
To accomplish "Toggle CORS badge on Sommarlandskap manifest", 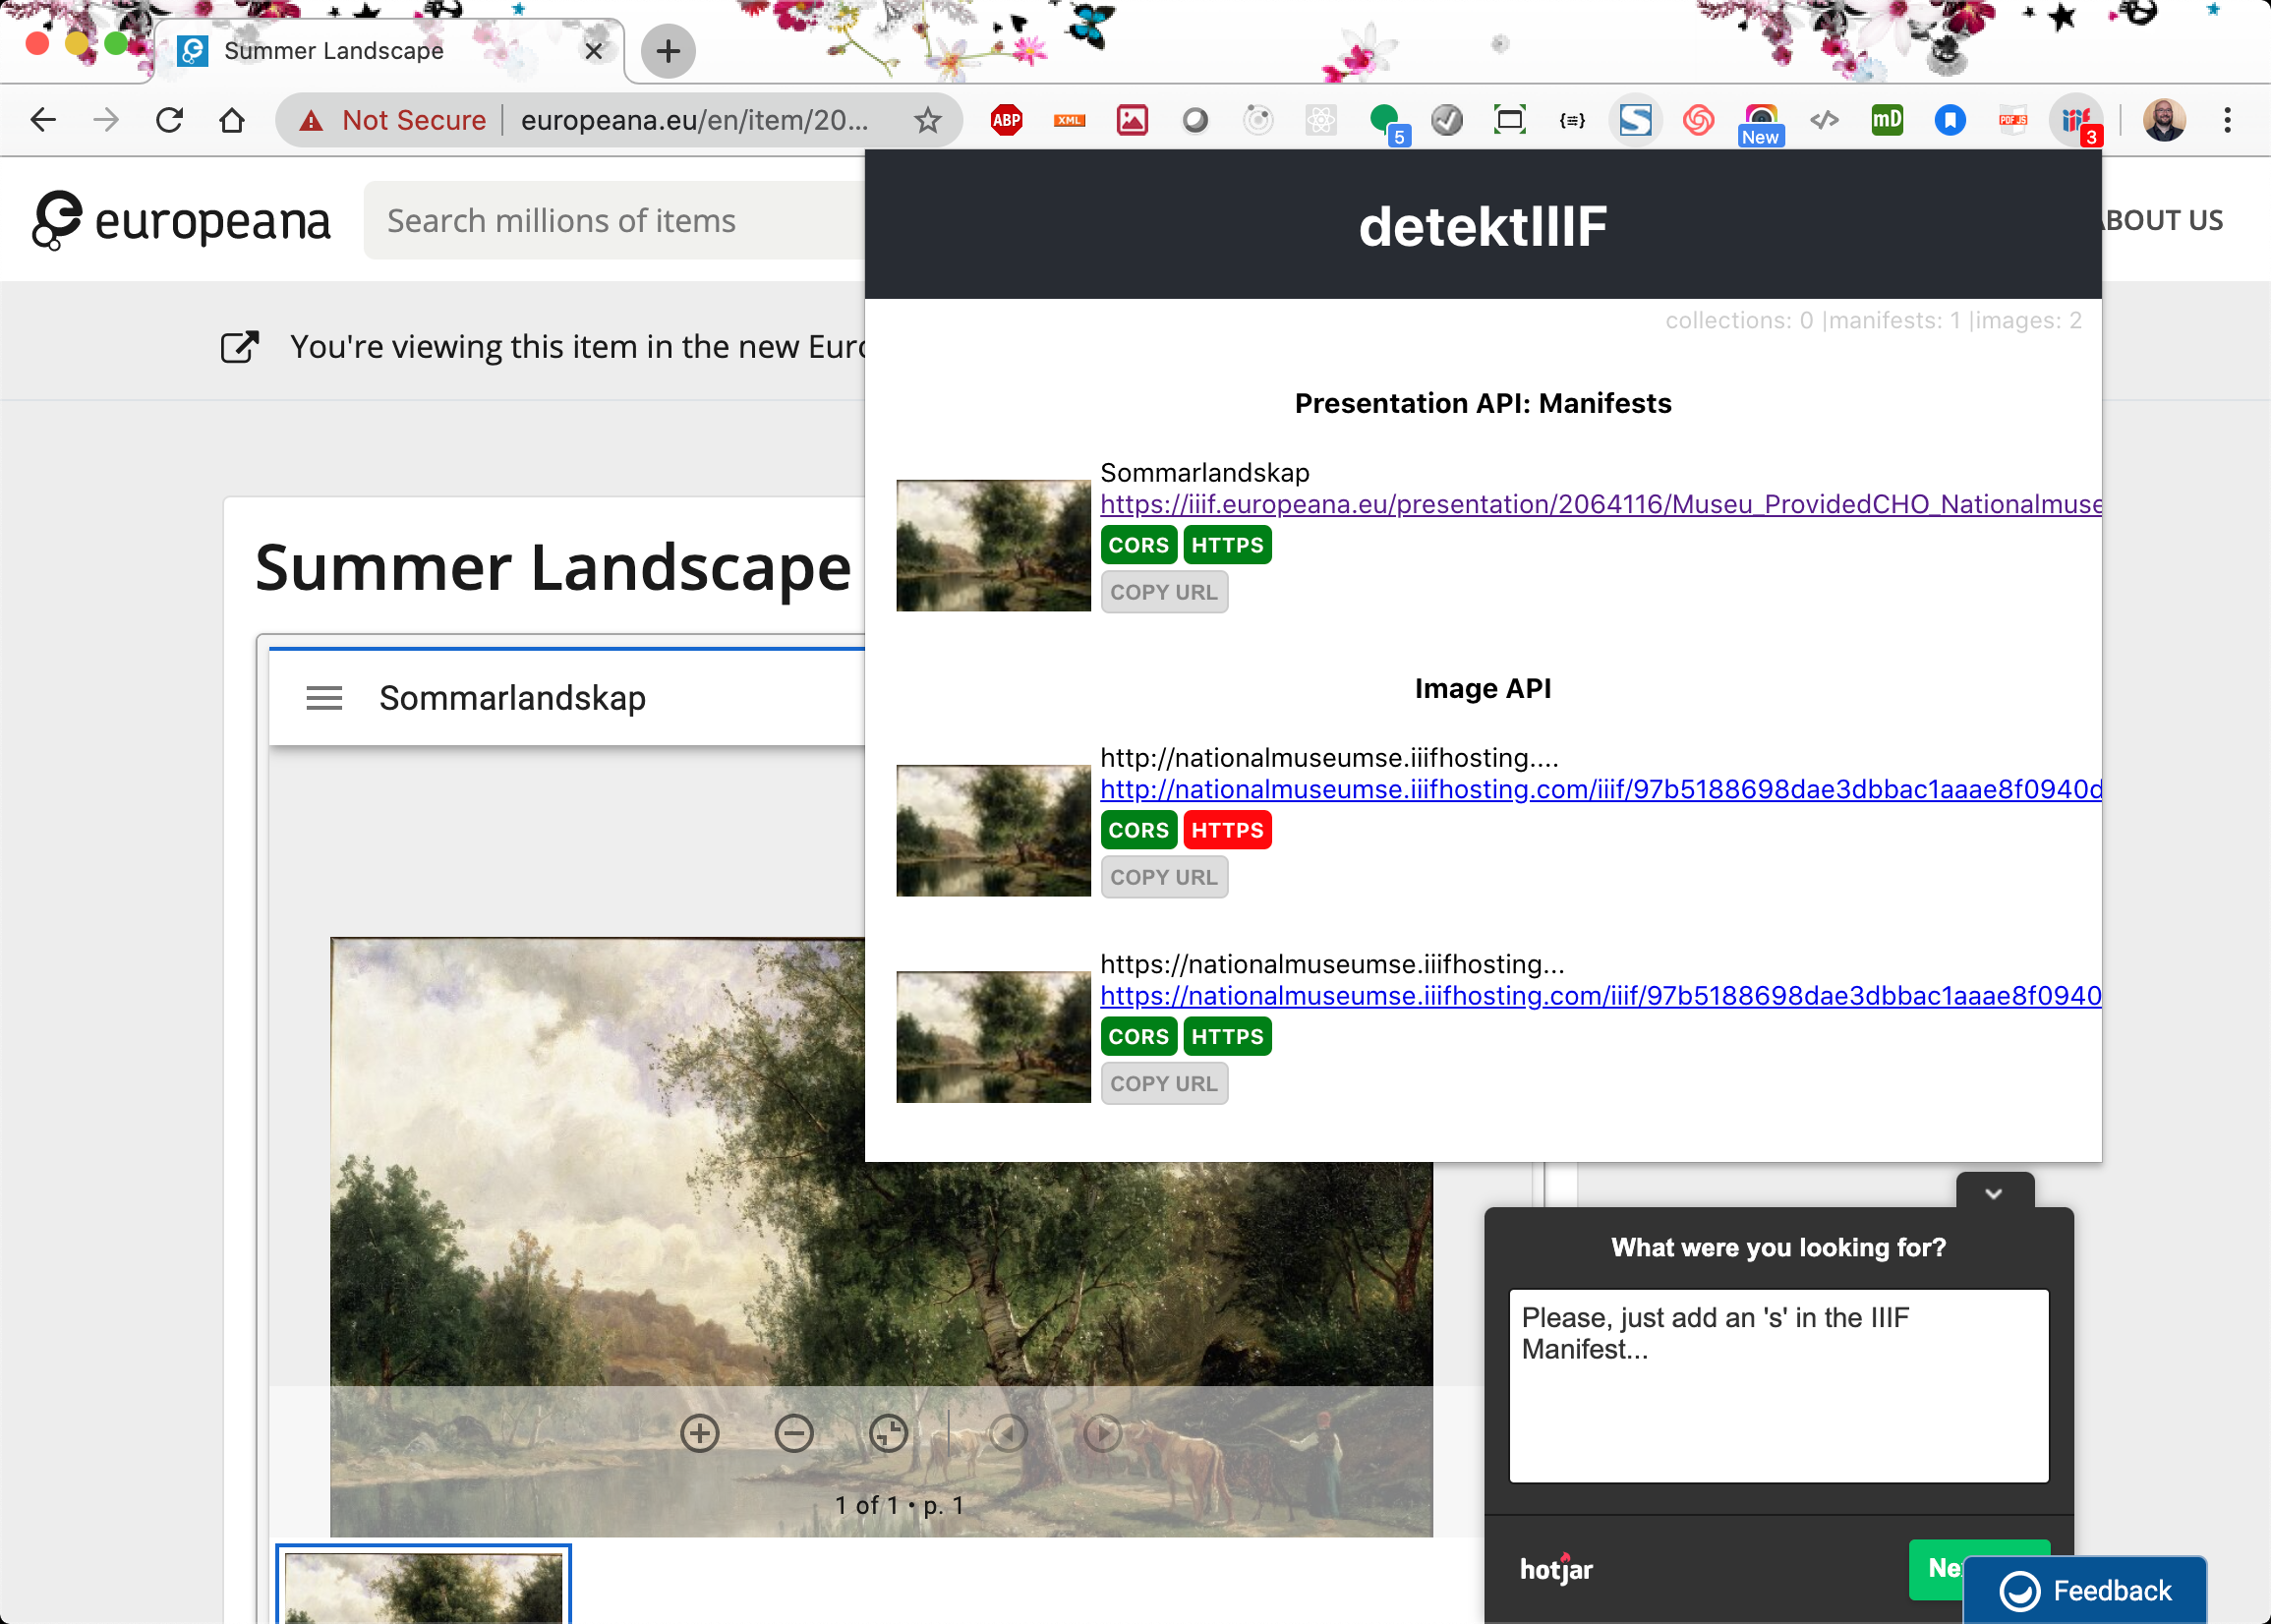I will (1137, 545).
